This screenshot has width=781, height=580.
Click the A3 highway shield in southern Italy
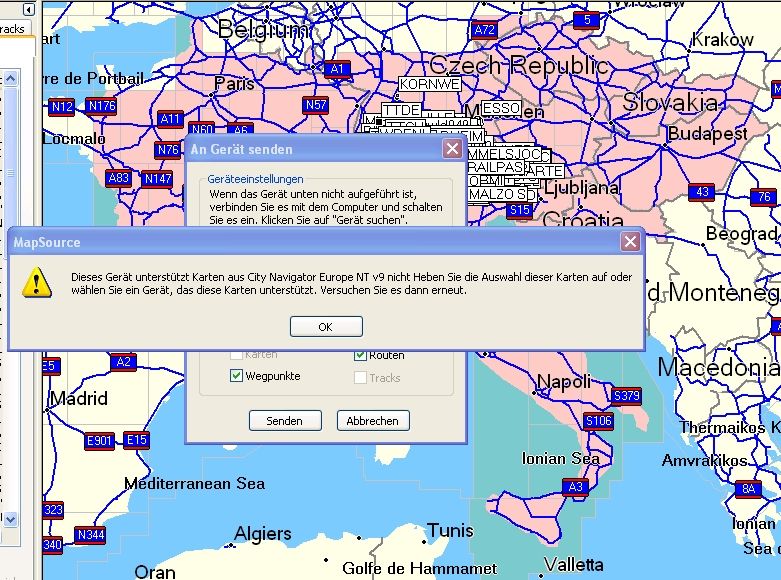coord(575,487)
